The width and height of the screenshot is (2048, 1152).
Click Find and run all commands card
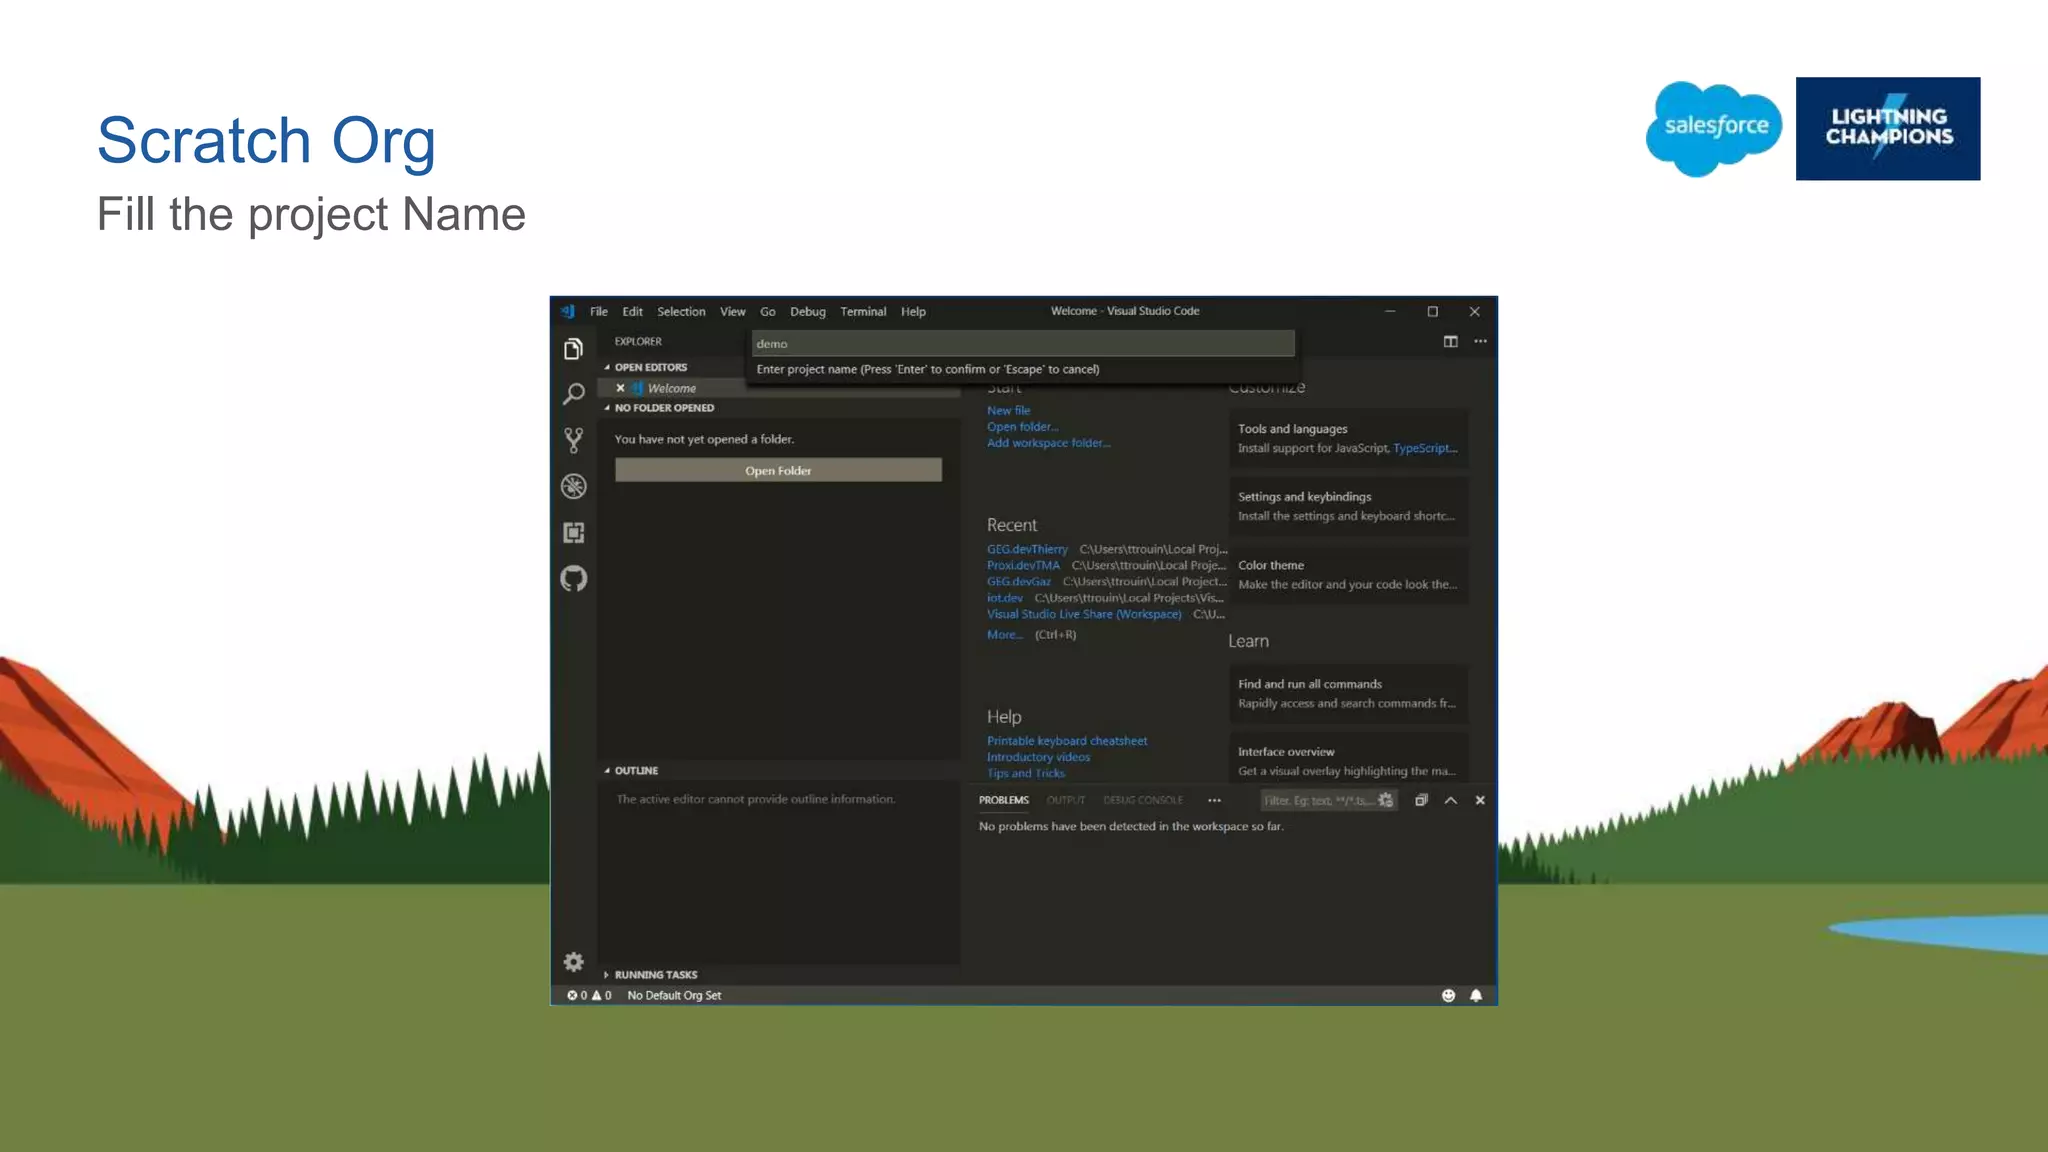point(1348,693)
